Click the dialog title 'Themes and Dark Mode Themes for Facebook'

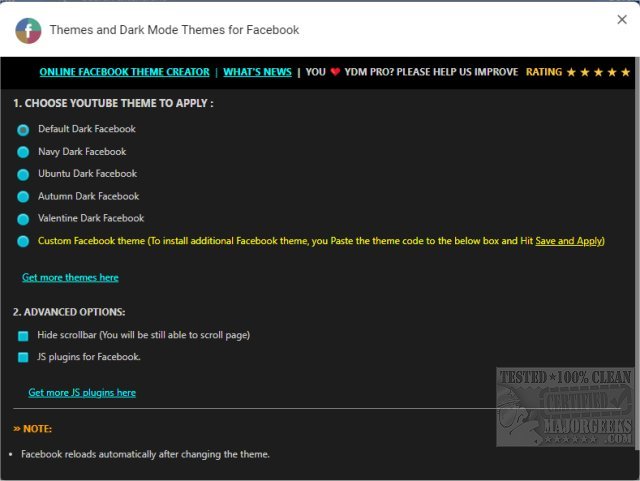pos(174,30)
